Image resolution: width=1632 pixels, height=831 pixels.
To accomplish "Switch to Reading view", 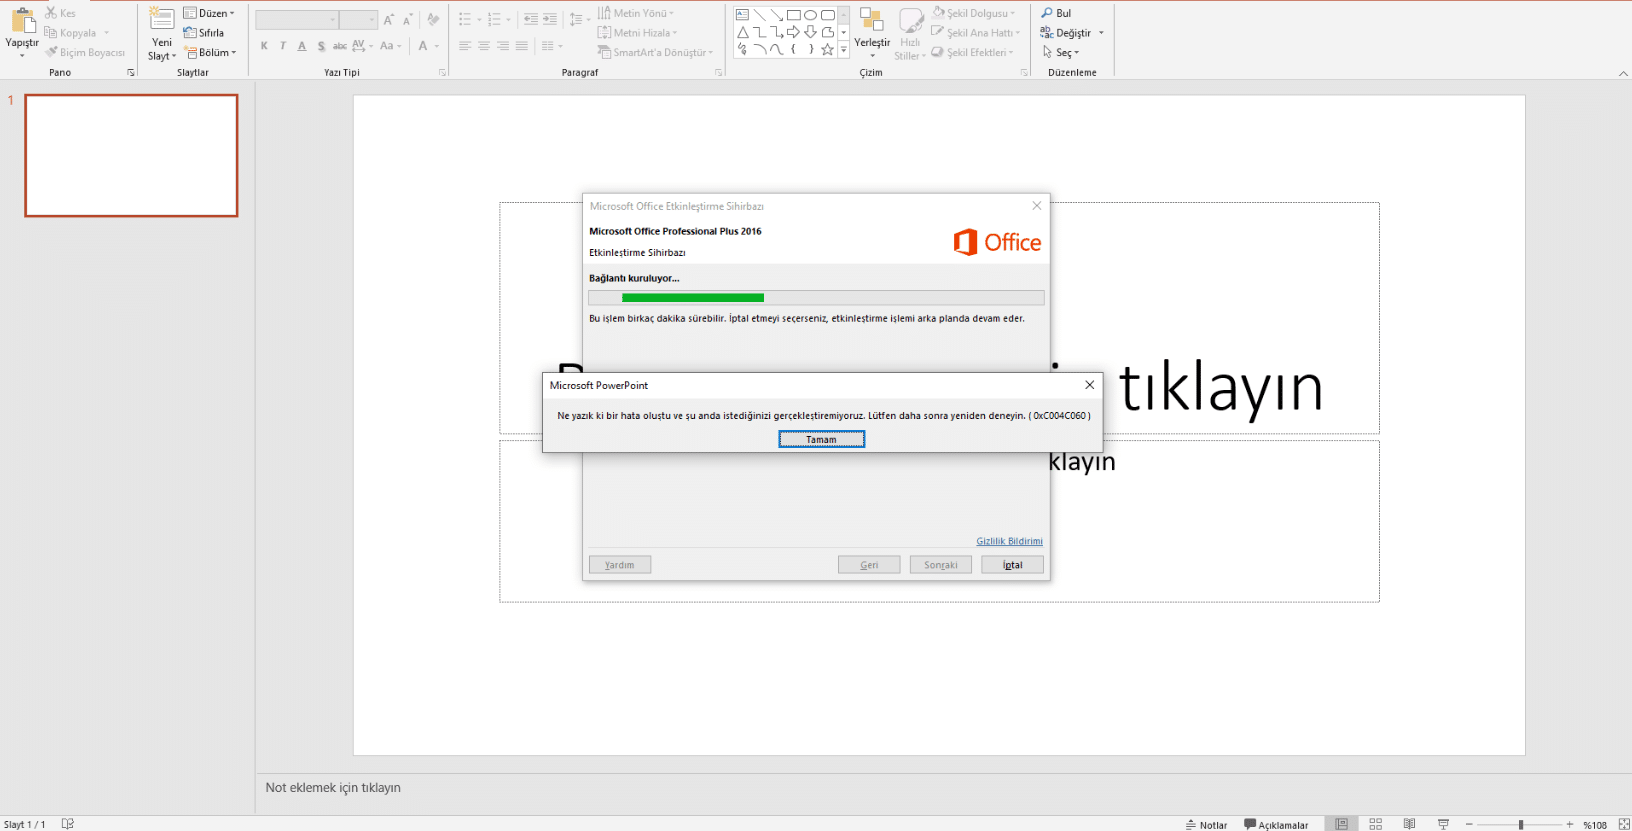I will [x=1409, y=824].
